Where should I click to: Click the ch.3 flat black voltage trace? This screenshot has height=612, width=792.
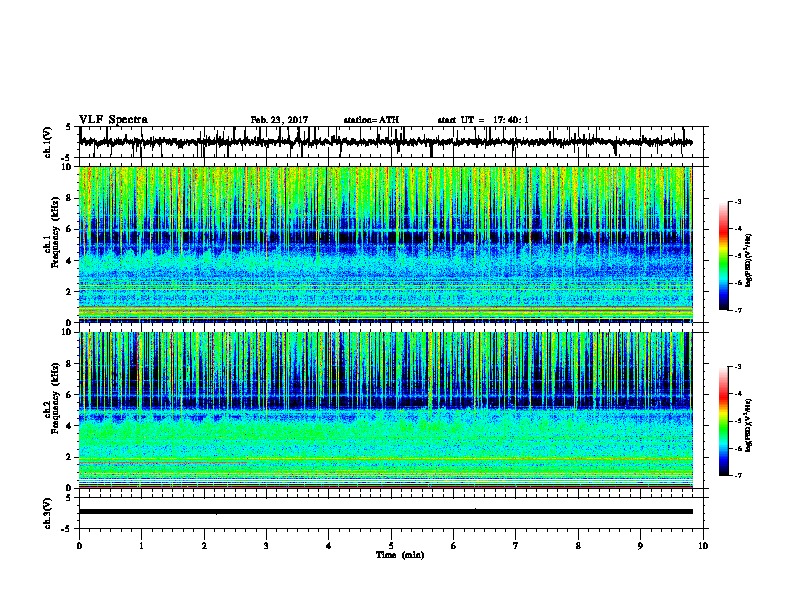click(385, 512)
